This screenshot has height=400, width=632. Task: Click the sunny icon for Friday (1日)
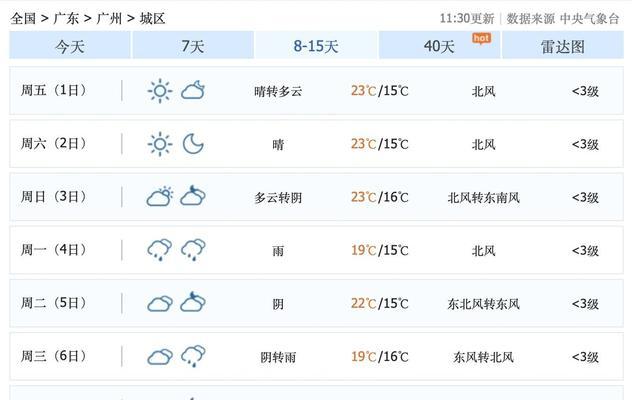(160, 91)
